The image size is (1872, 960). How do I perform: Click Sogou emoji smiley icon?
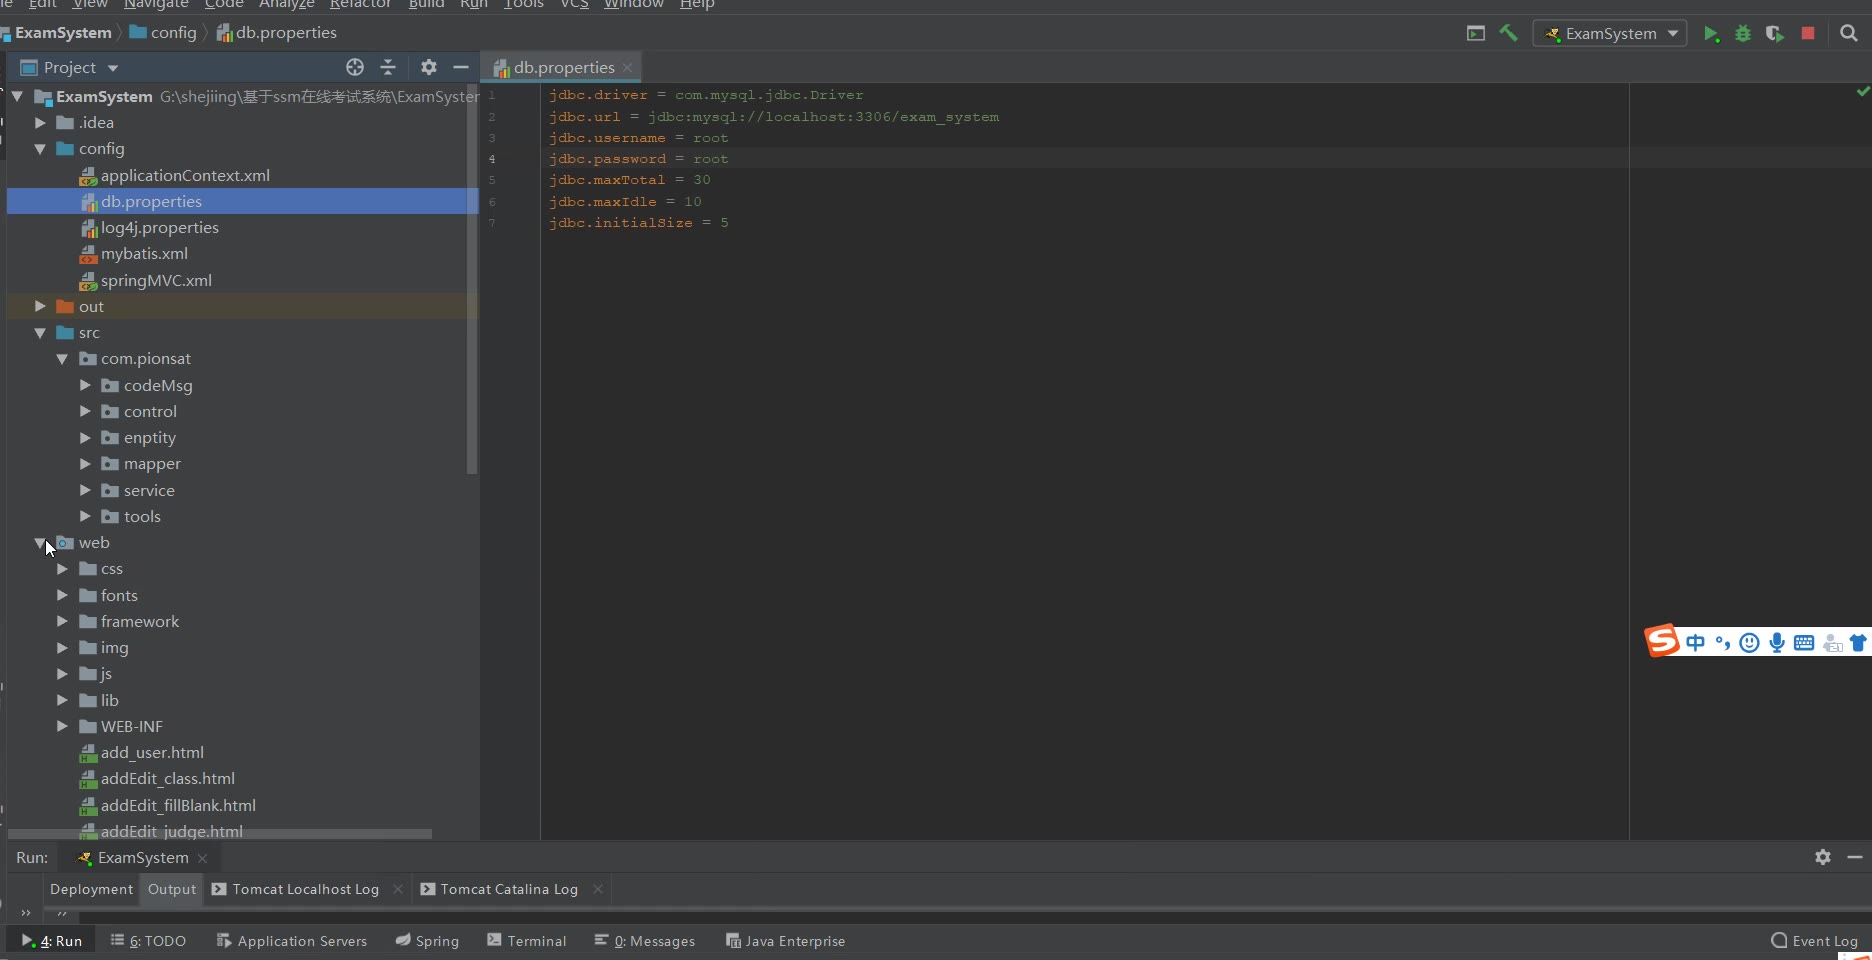click(x=1749, y=643)
